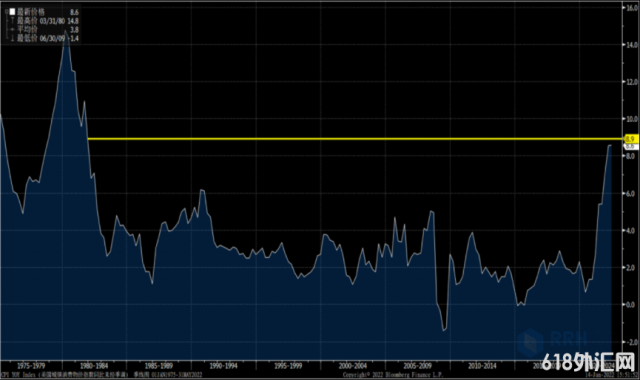Click the white series color swatch in legend
This screenshot has height=380, width=640.
coord(12,12)
